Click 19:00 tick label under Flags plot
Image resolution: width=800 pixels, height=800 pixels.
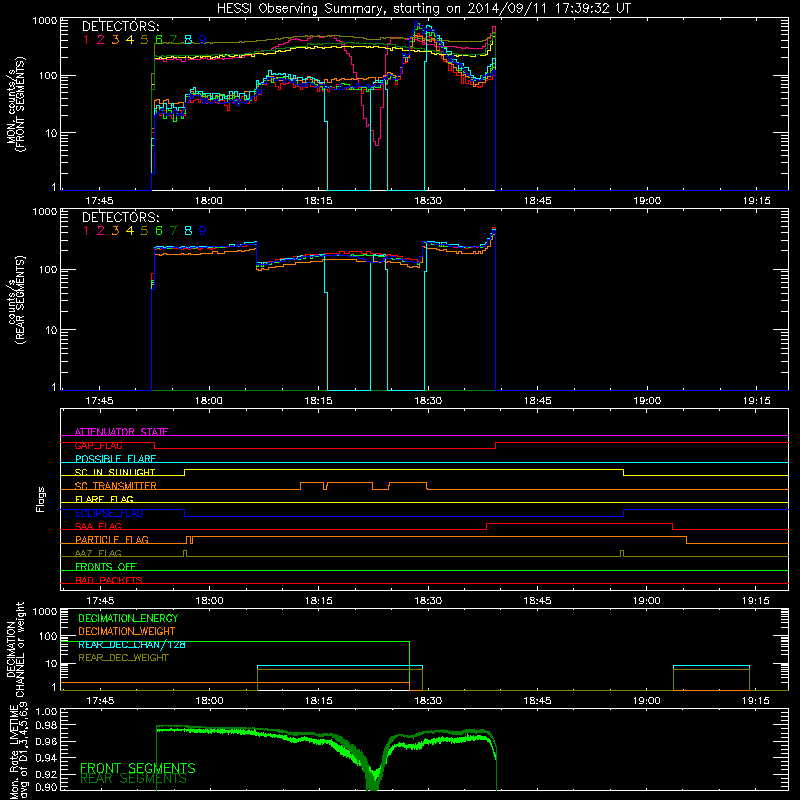647,601
